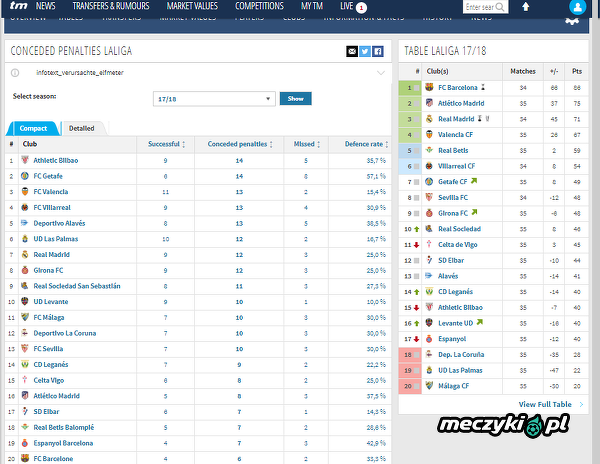Switch to the Compact tab
Image resolution: width=600 pixels, height=464 pixels.
(x=33, y=128)
